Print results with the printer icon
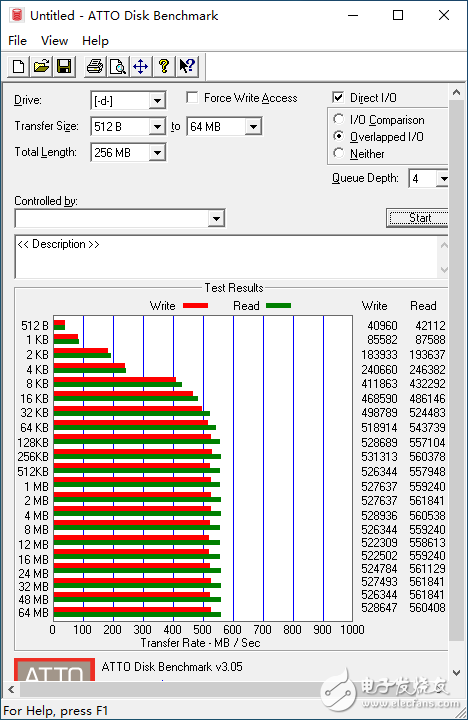Viewport: 468px width, 720px height. (95, 67)
